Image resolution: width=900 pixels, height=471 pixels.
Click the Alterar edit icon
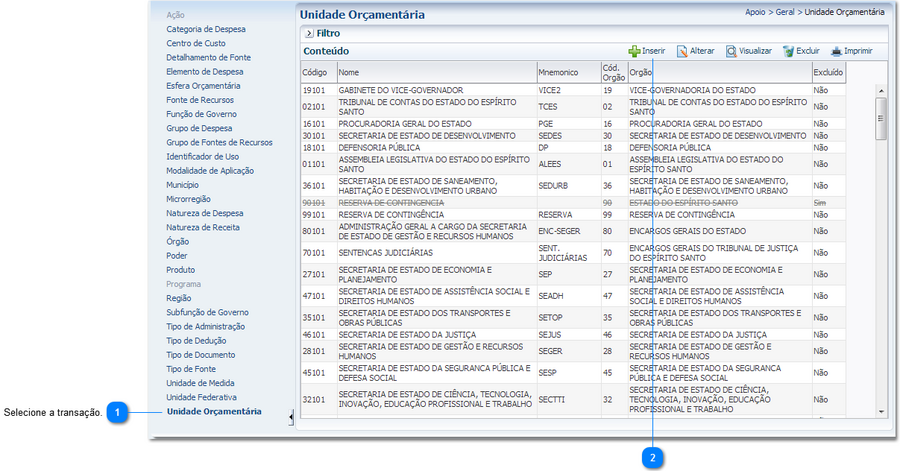[x=682, y=51]
